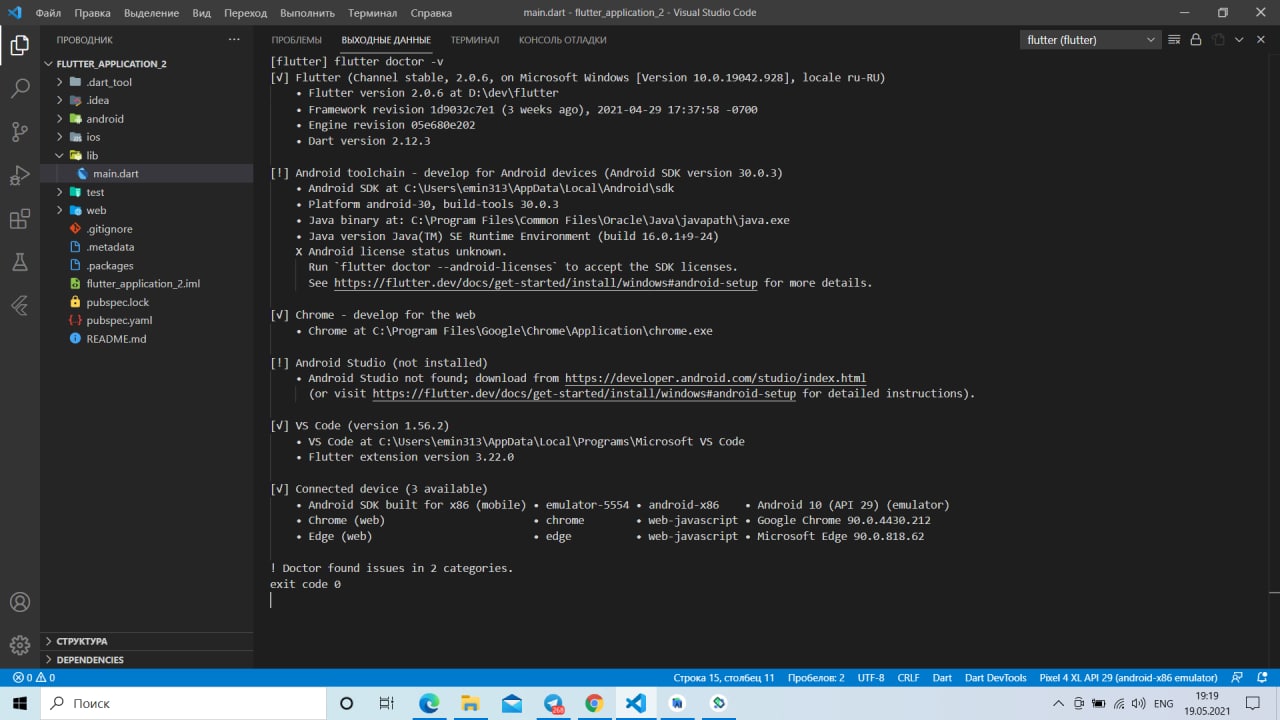Collapse the lib folder

click(x=61, y=156)
